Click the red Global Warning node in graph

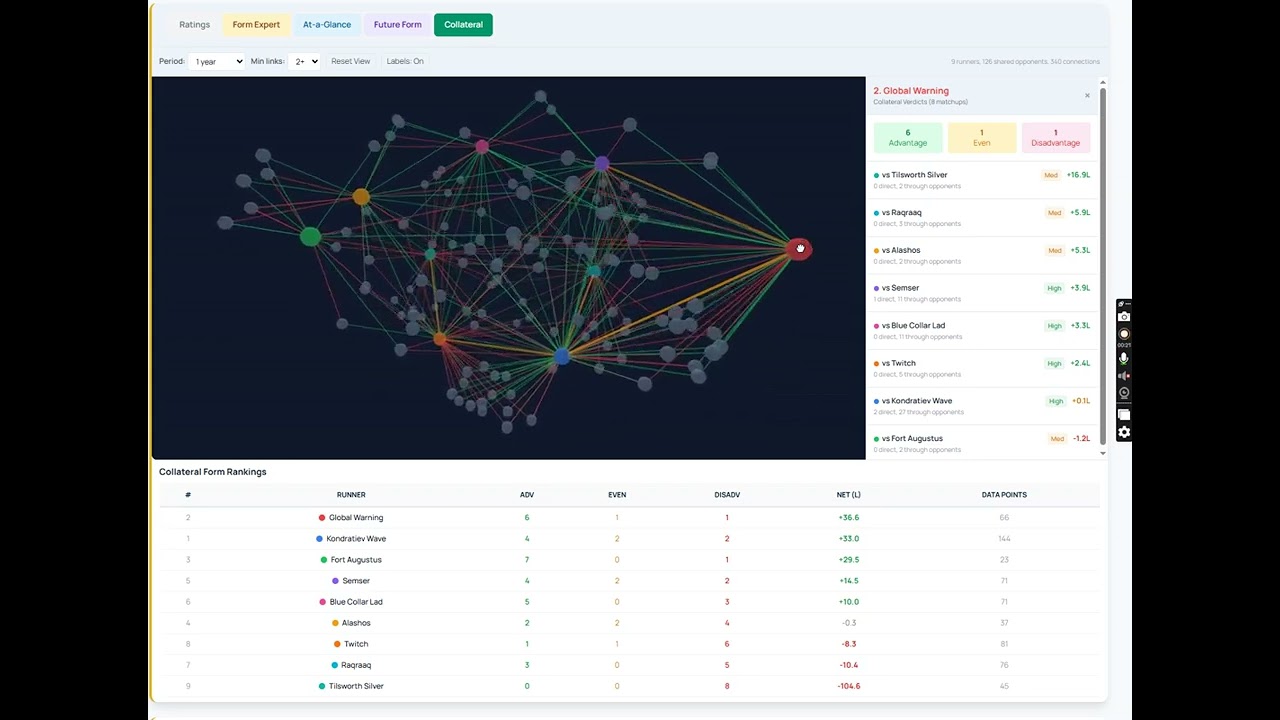pos(798,249)
